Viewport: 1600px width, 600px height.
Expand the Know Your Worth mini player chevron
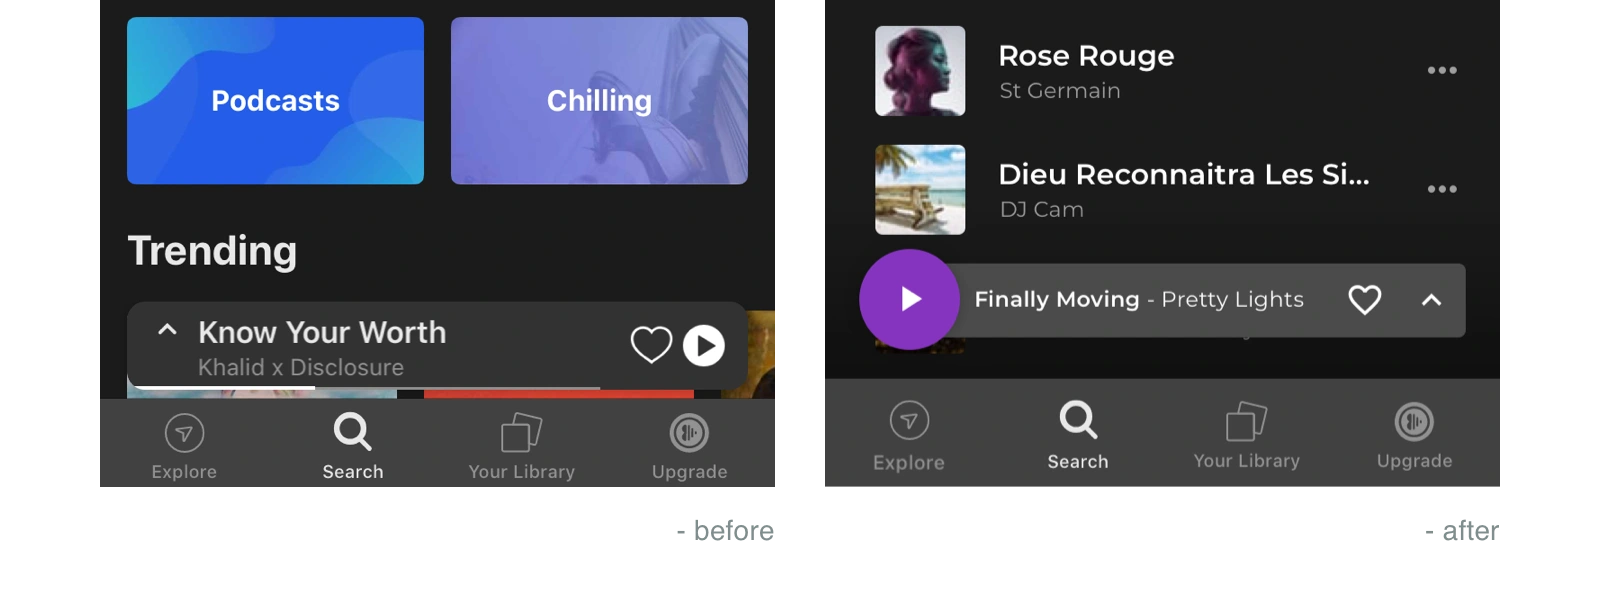tap(167, 329)
